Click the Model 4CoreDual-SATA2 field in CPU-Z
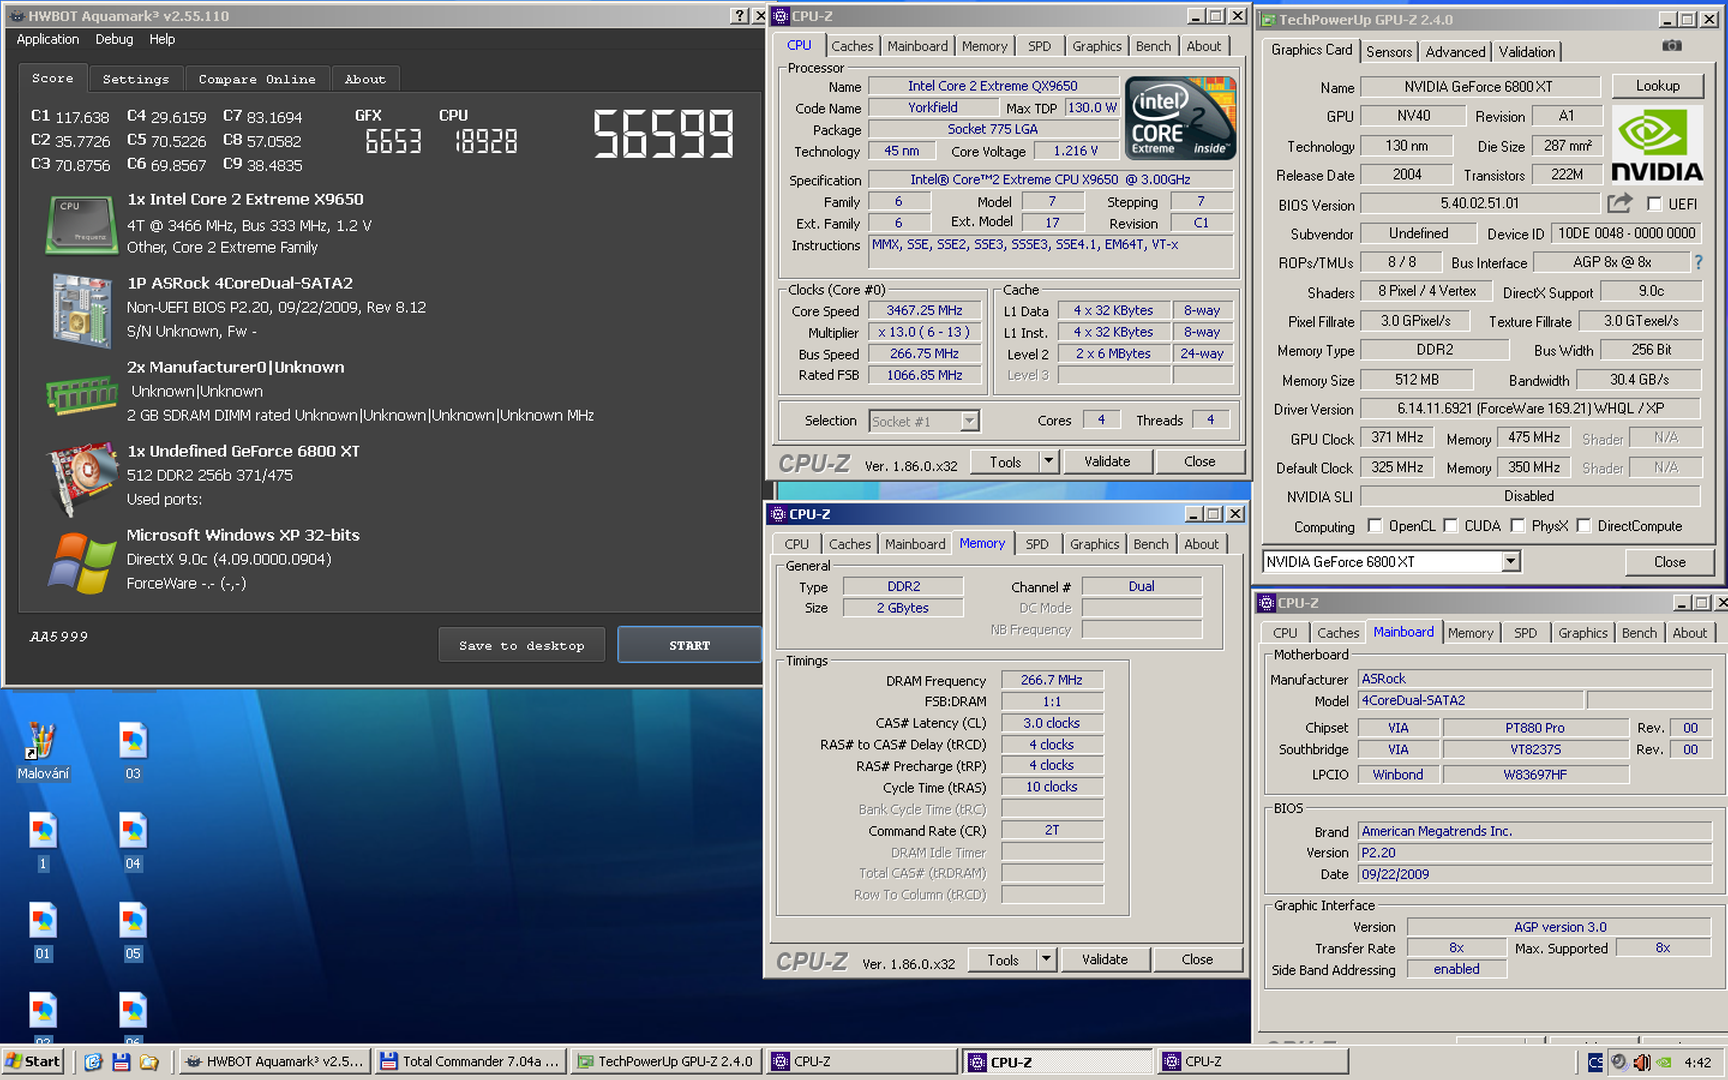1728x1080 pixels. click(x=1471, y=700)
